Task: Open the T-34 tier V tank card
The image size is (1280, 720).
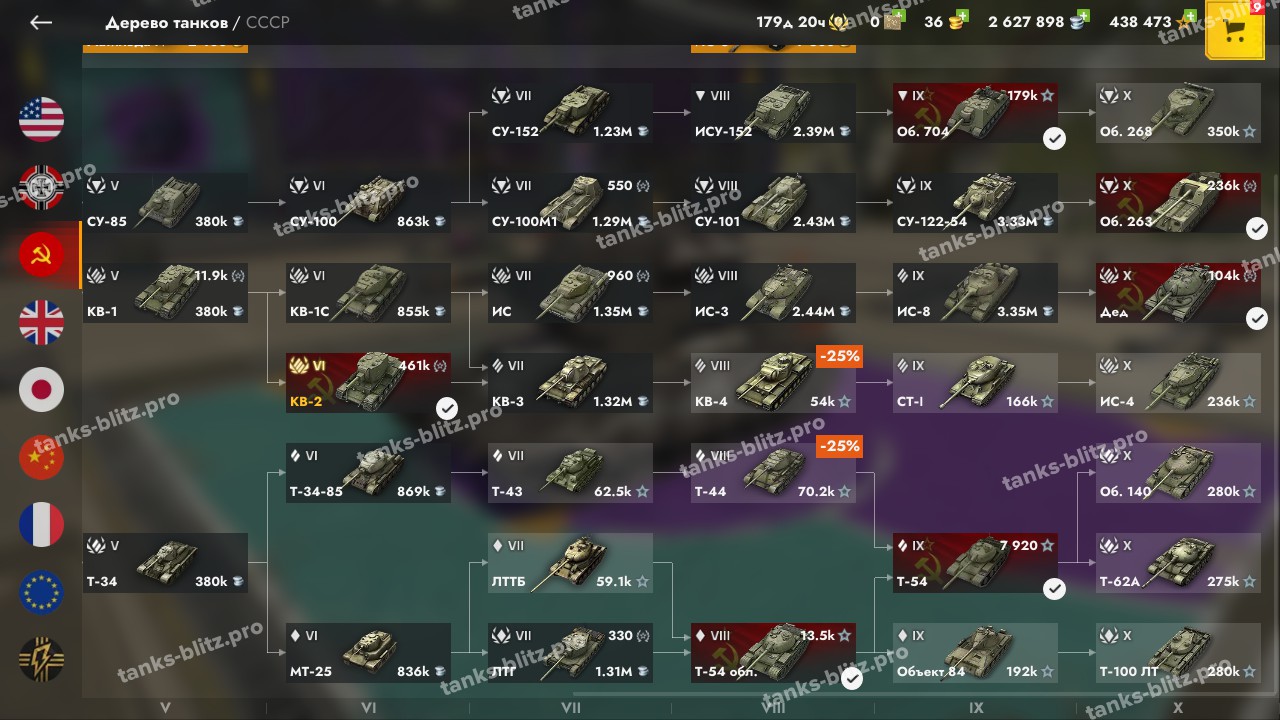Action: click(x=165, y=563)
